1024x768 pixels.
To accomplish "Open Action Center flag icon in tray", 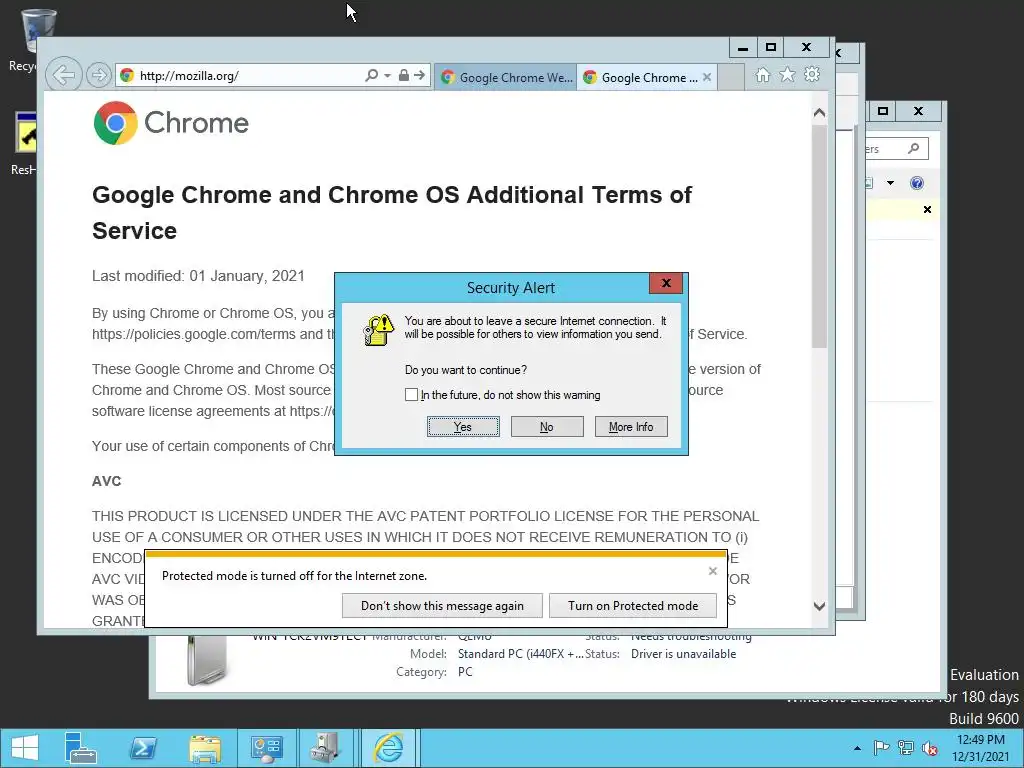I will (881, 748).
